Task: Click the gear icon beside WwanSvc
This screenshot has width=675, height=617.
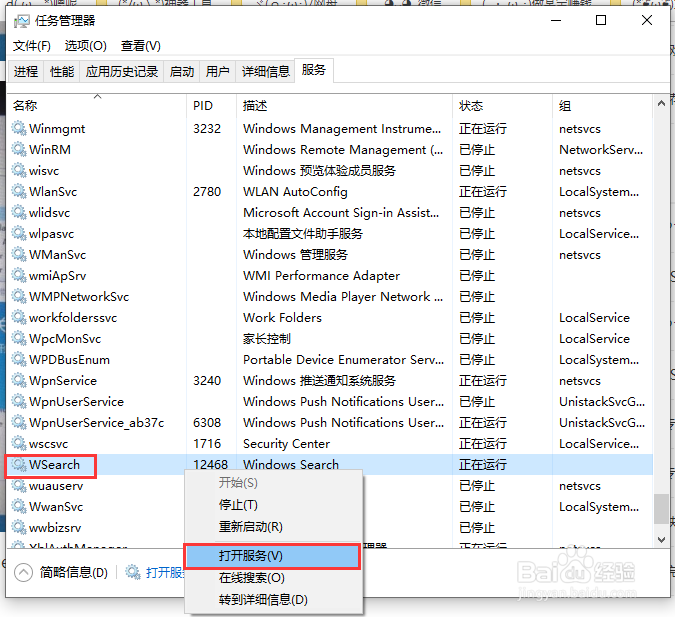Action: pyautogui.click(x=19, y=507)
